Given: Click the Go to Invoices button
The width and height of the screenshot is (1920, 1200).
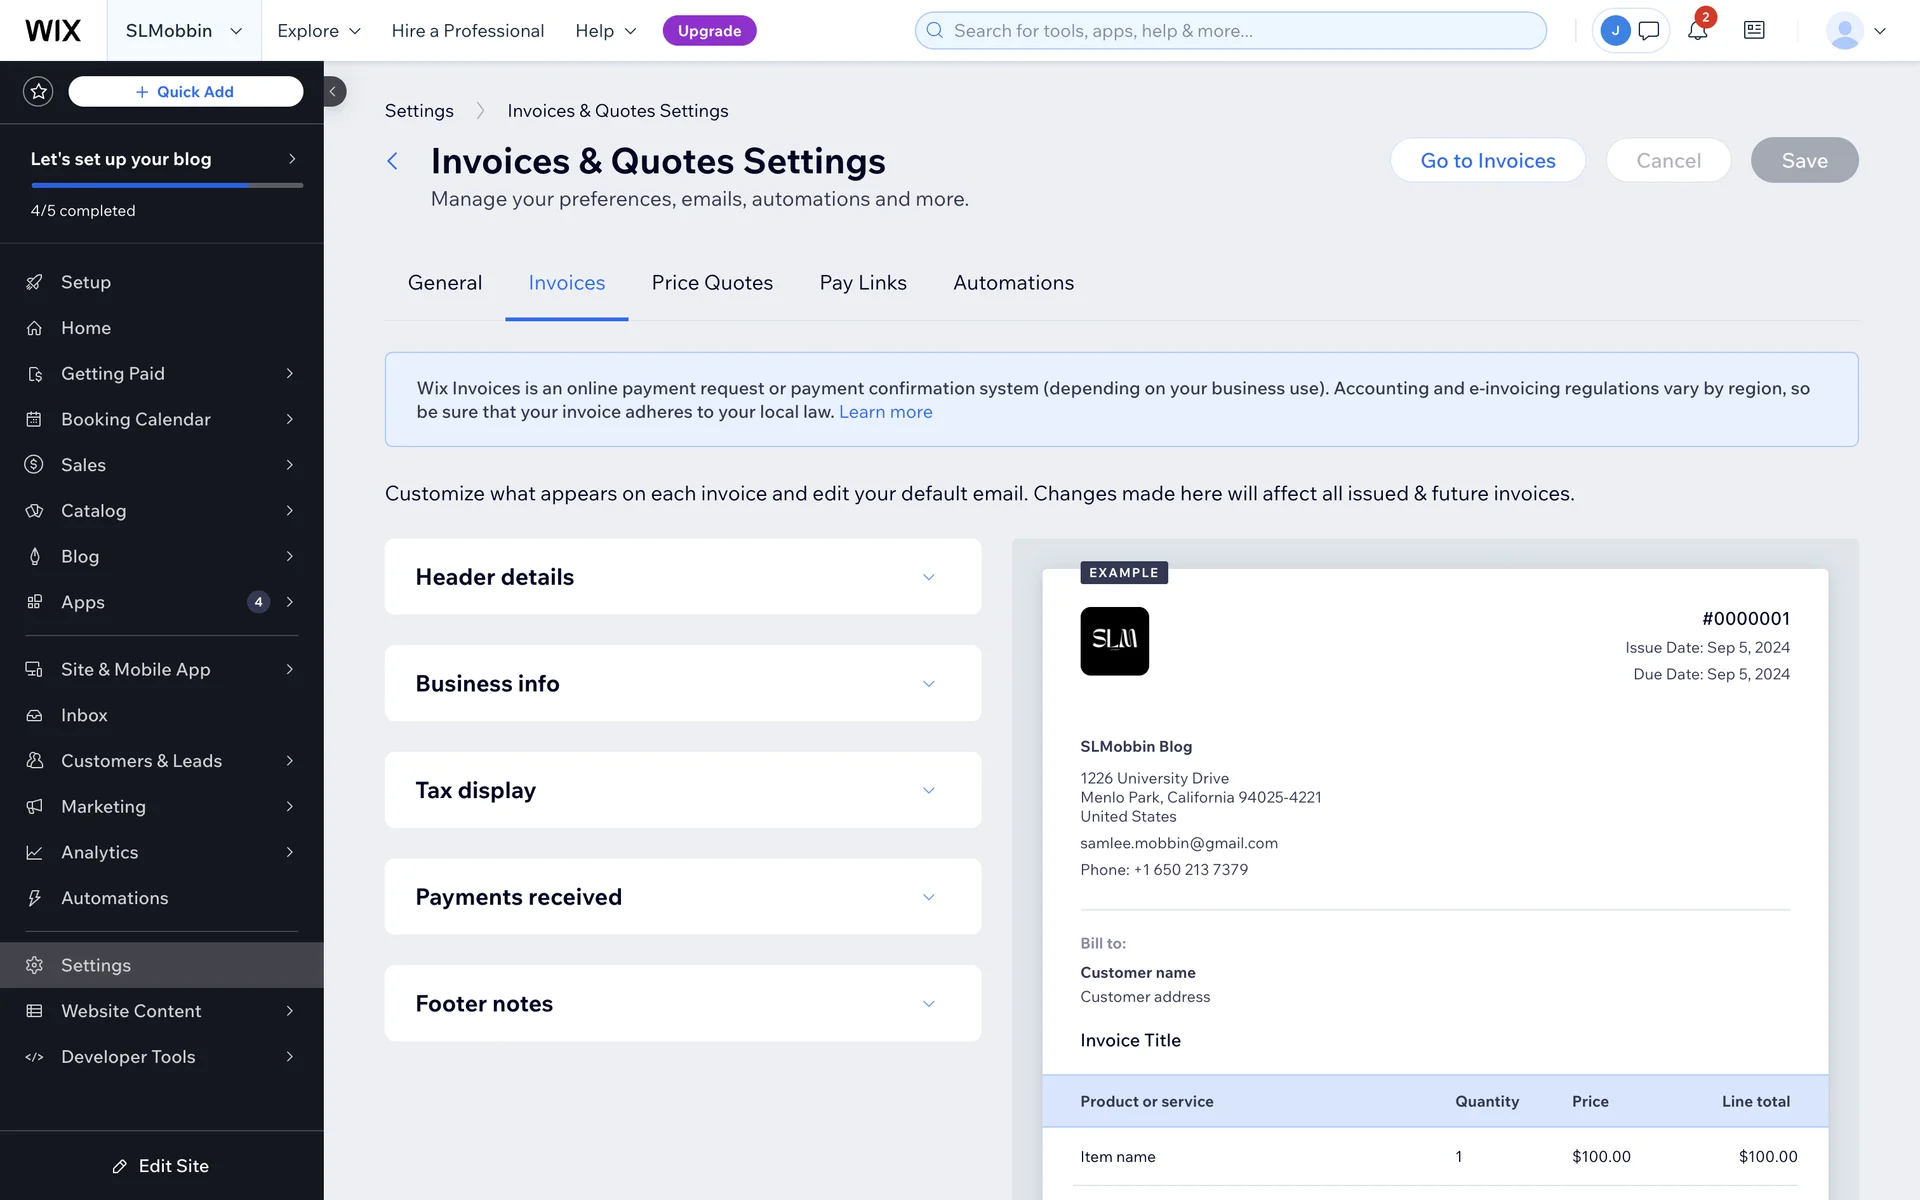Looking at the screenshot, I should pyautogui.click(x=1487, y=161).
